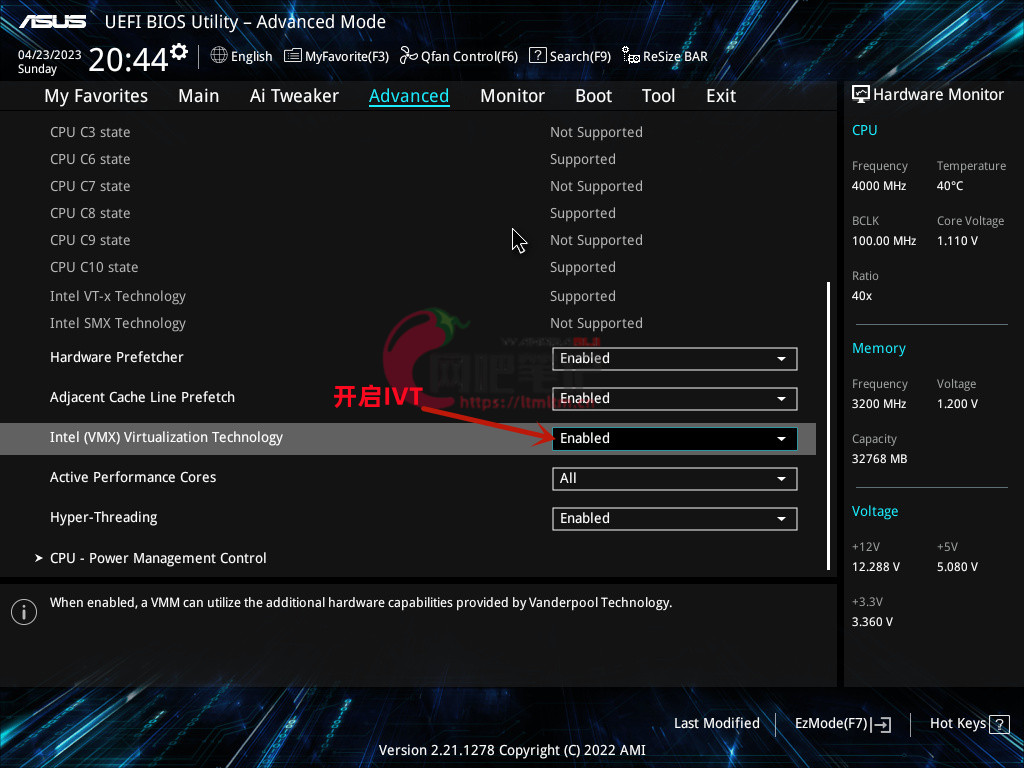Click the CPU temperature value 40°C
1024x768 pixels.
point(950,186)
